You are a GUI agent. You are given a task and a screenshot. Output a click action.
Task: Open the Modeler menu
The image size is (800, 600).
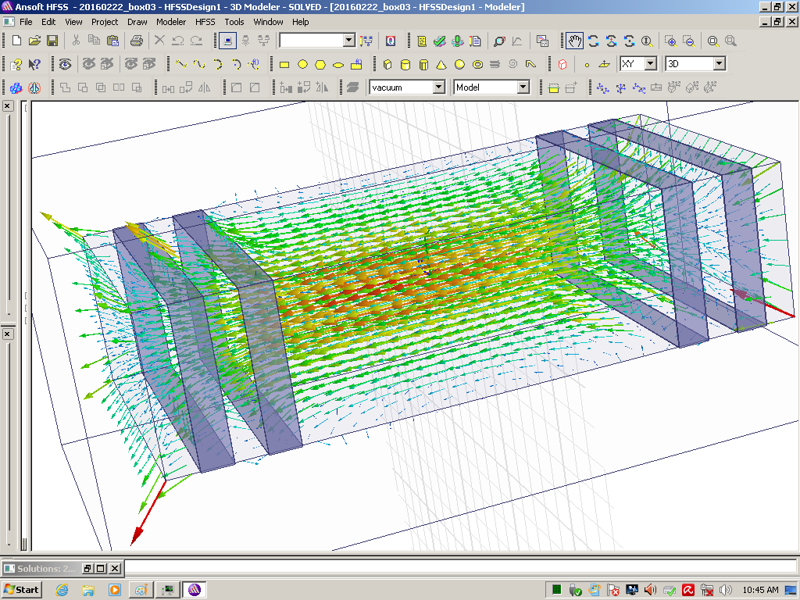(x=171, y=21)
